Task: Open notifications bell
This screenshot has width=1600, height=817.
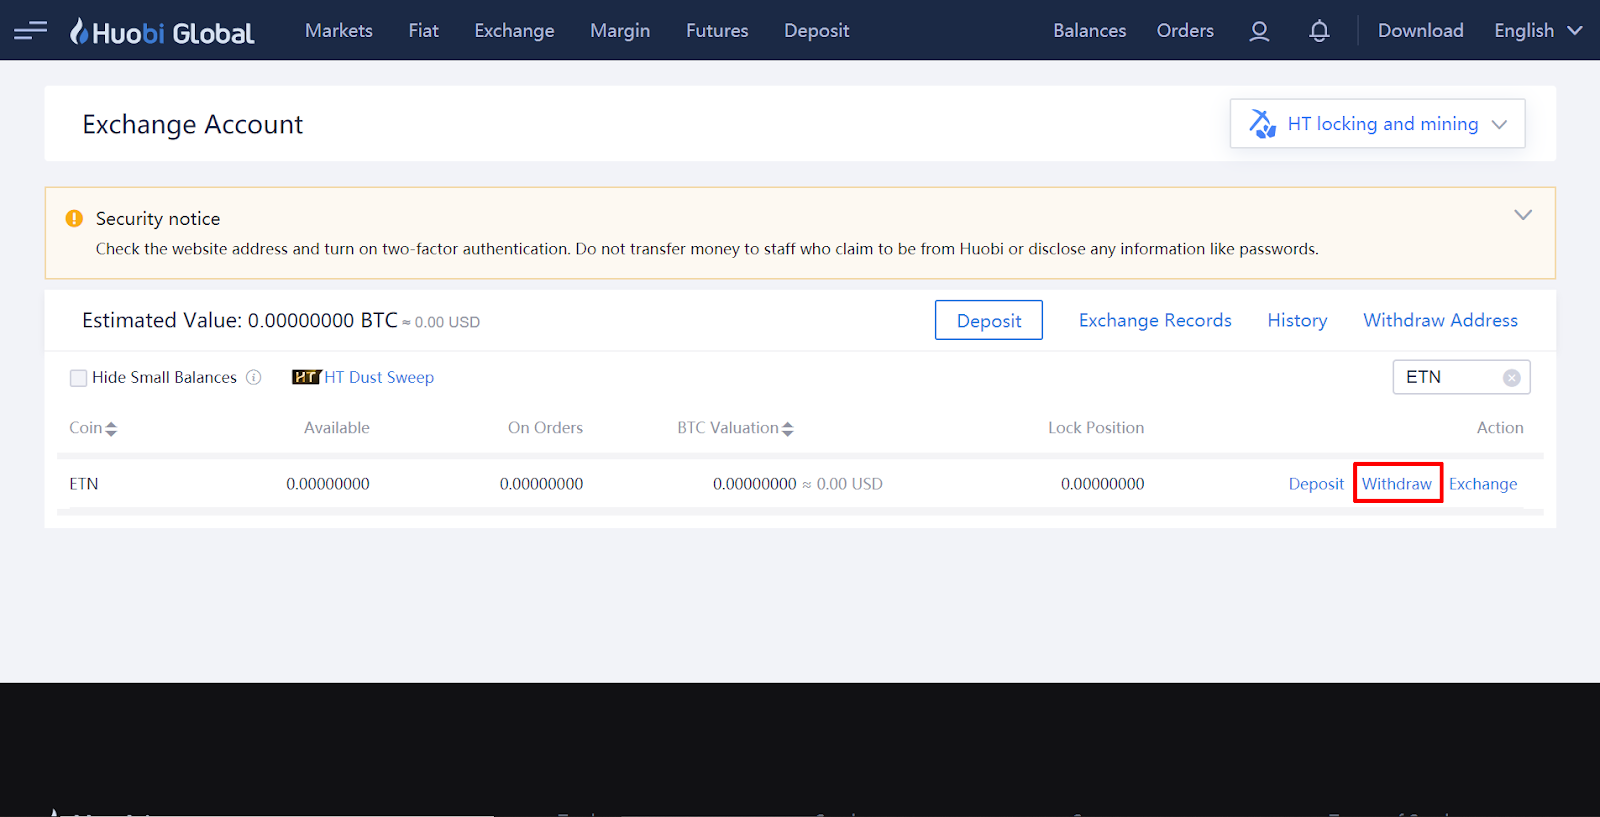Action: [x=1319, y=31]
